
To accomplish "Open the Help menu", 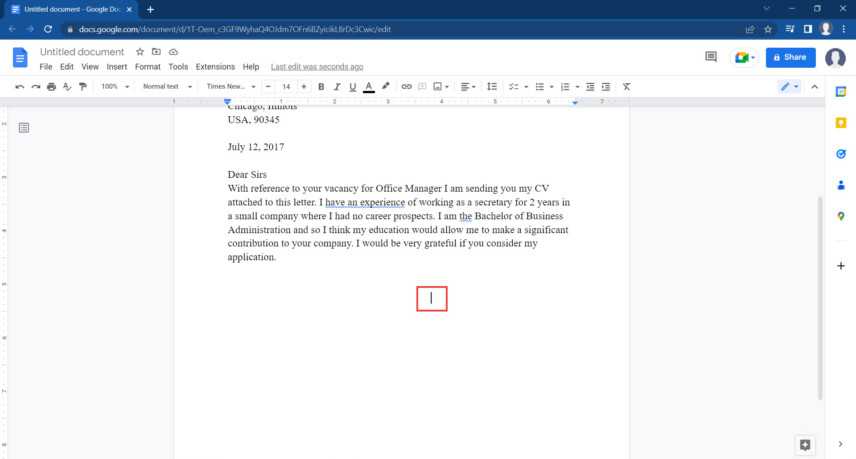I will (251, 67).
